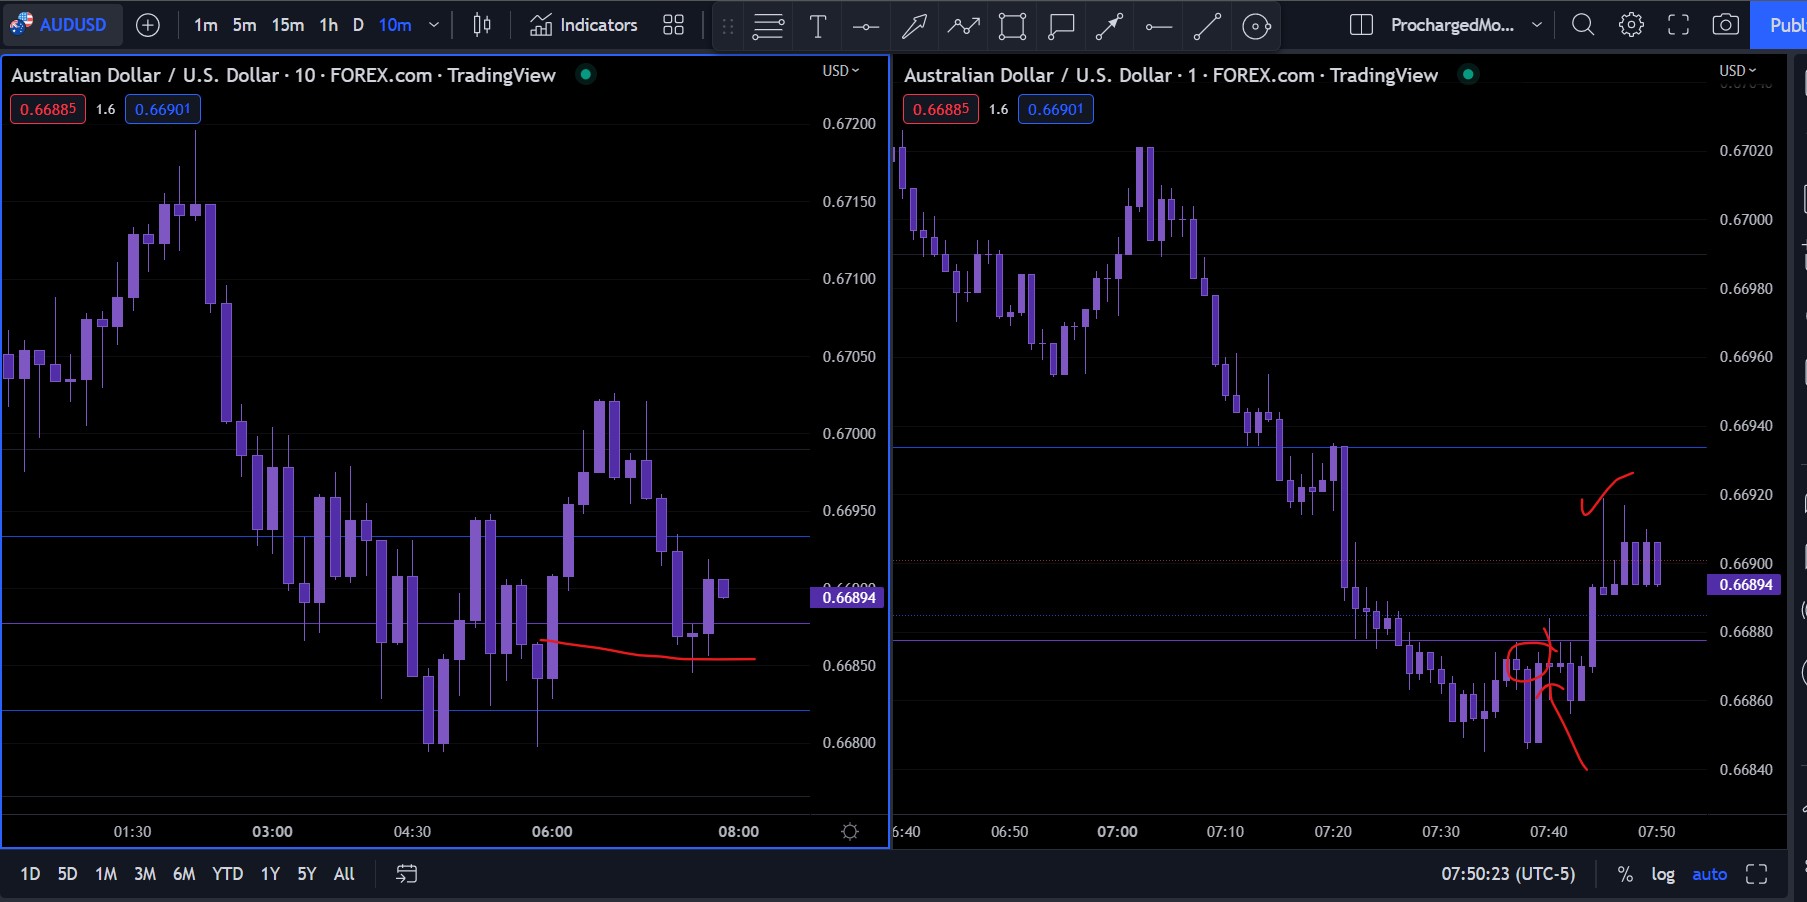This screenshot has width=1807, height=902.
Task: Click the green market status dot on 1-minute chart
Action: pyautogui.click(x=1468, y=74)
